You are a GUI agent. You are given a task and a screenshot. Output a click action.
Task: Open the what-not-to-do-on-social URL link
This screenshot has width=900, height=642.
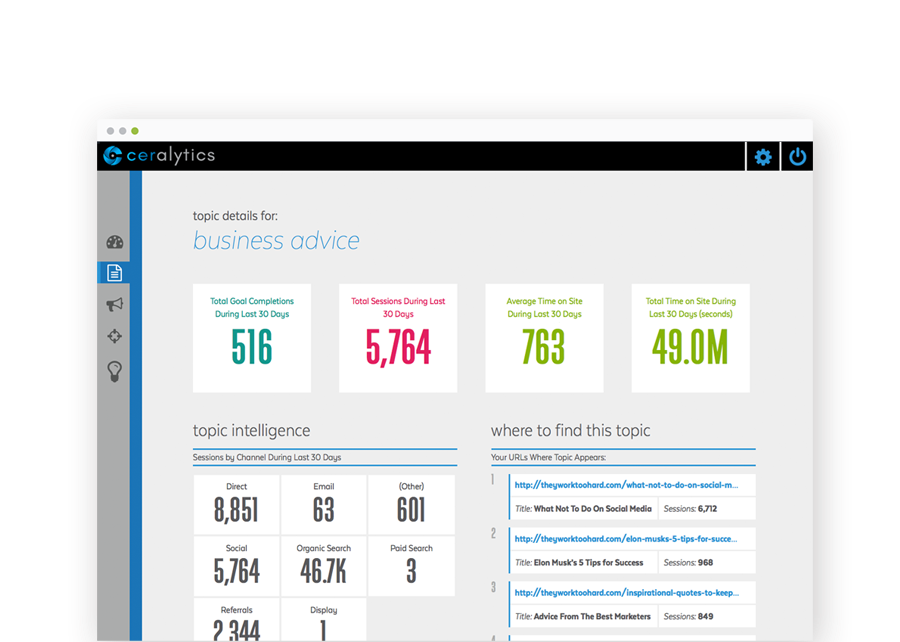627,483
